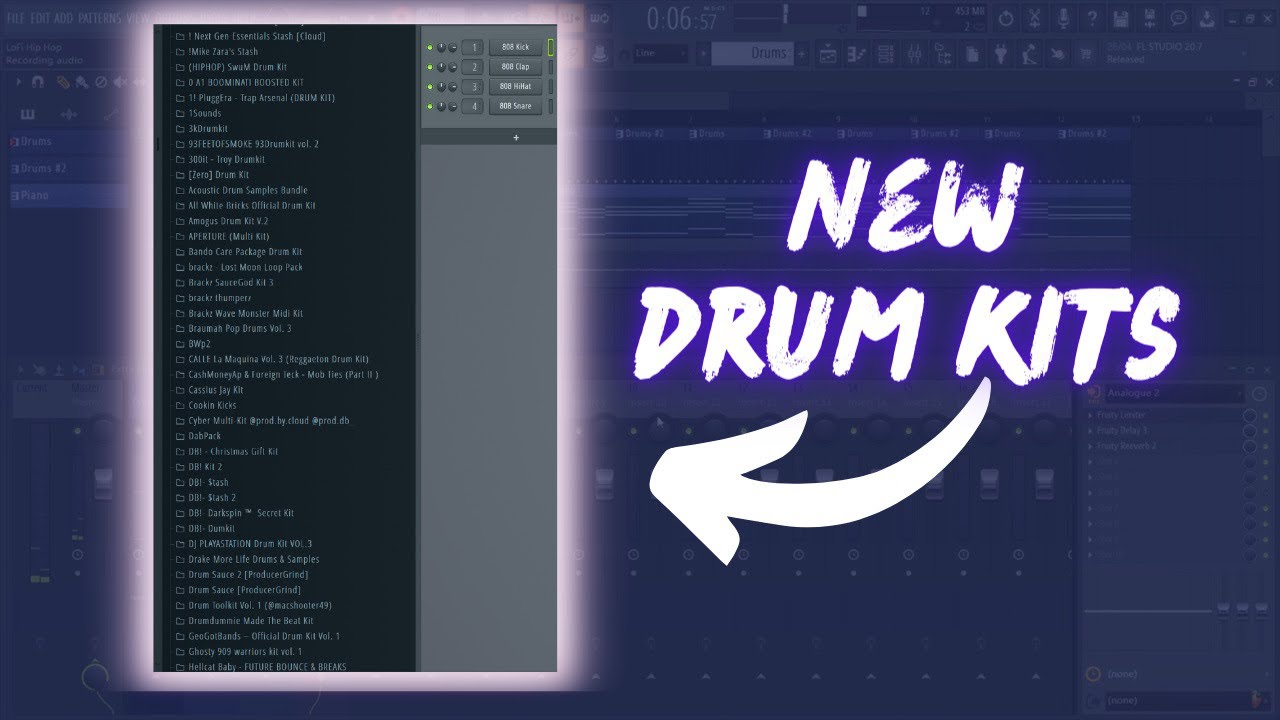Viewport: 1280px width, 720px height.
Task: Open the speech bubble chat icon
Action: coord(1179,18)
